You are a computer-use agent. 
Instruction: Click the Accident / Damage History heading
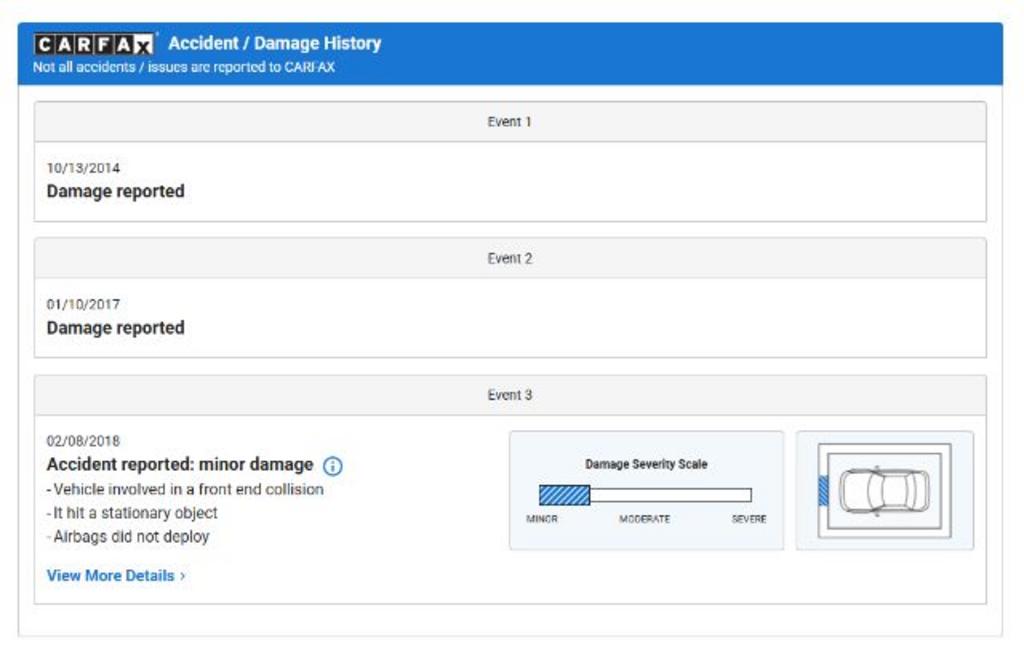pos(275,43)
